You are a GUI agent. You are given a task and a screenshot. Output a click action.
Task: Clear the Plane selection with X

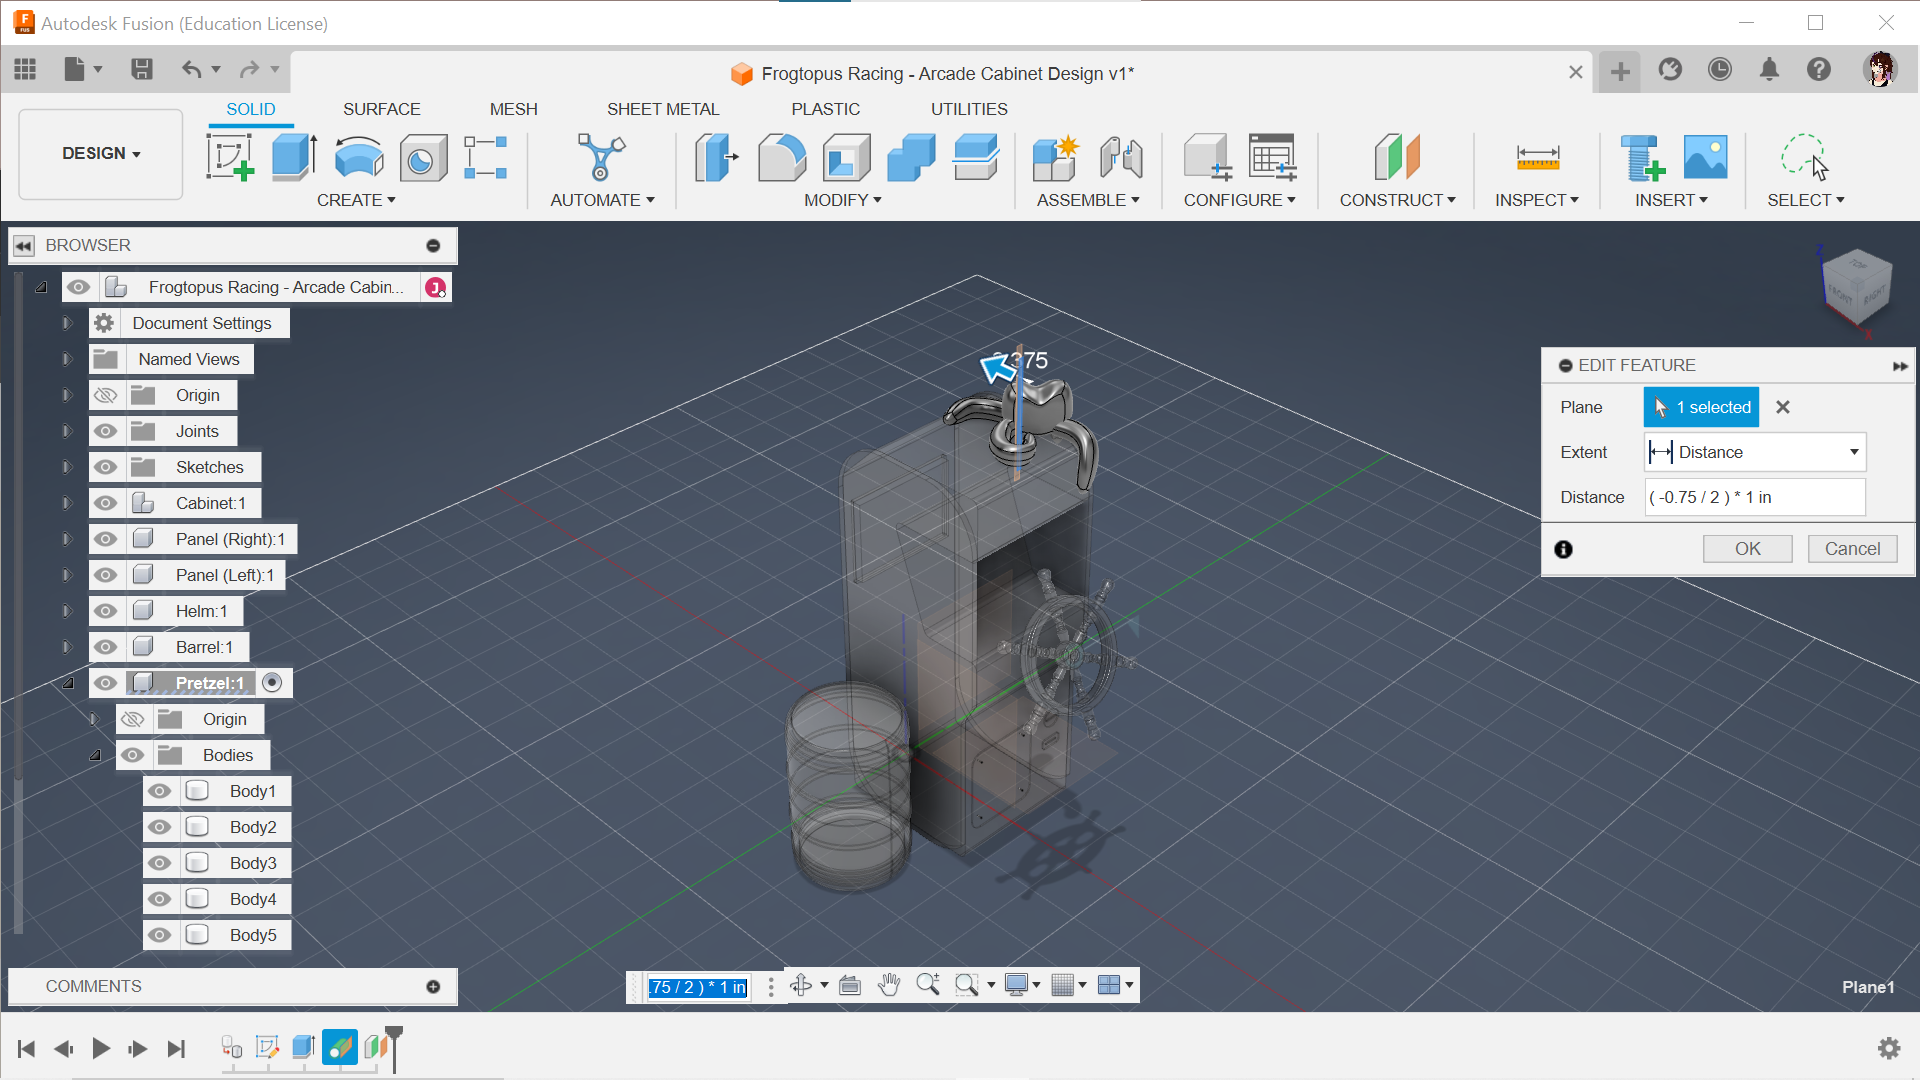tap(1782, 407)
